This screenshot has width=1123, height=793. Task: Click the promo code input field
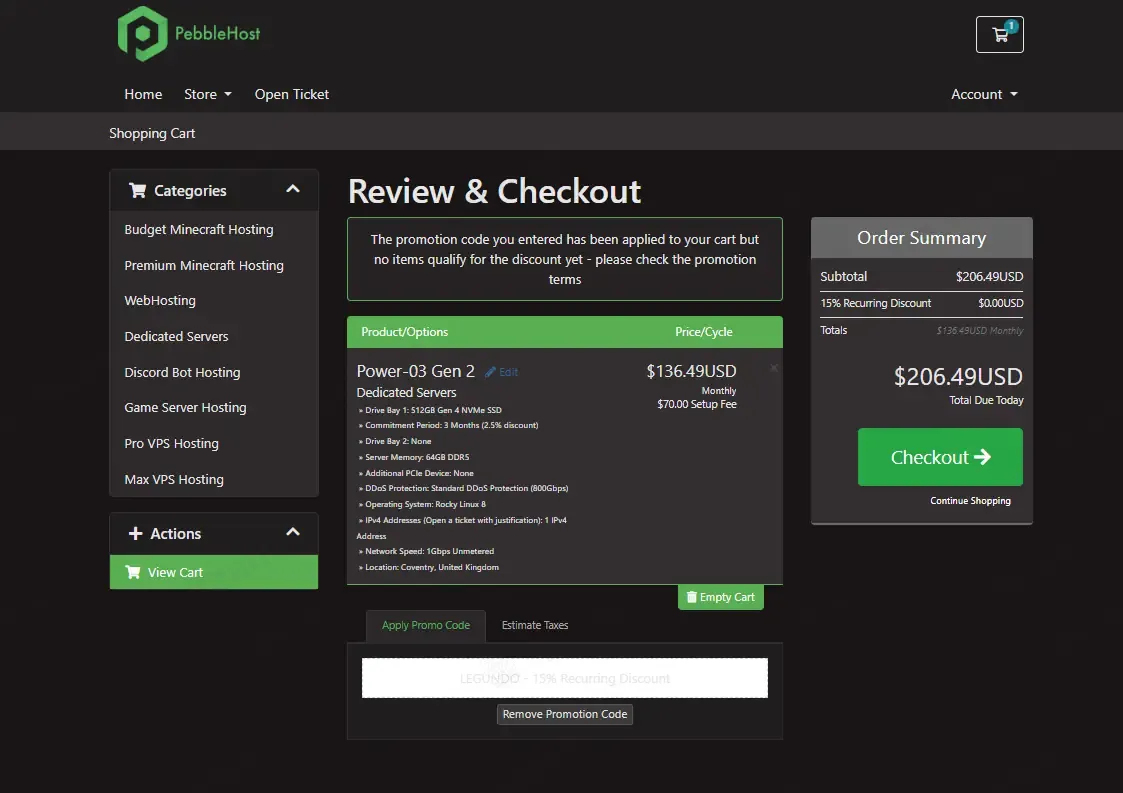(564, 678)
